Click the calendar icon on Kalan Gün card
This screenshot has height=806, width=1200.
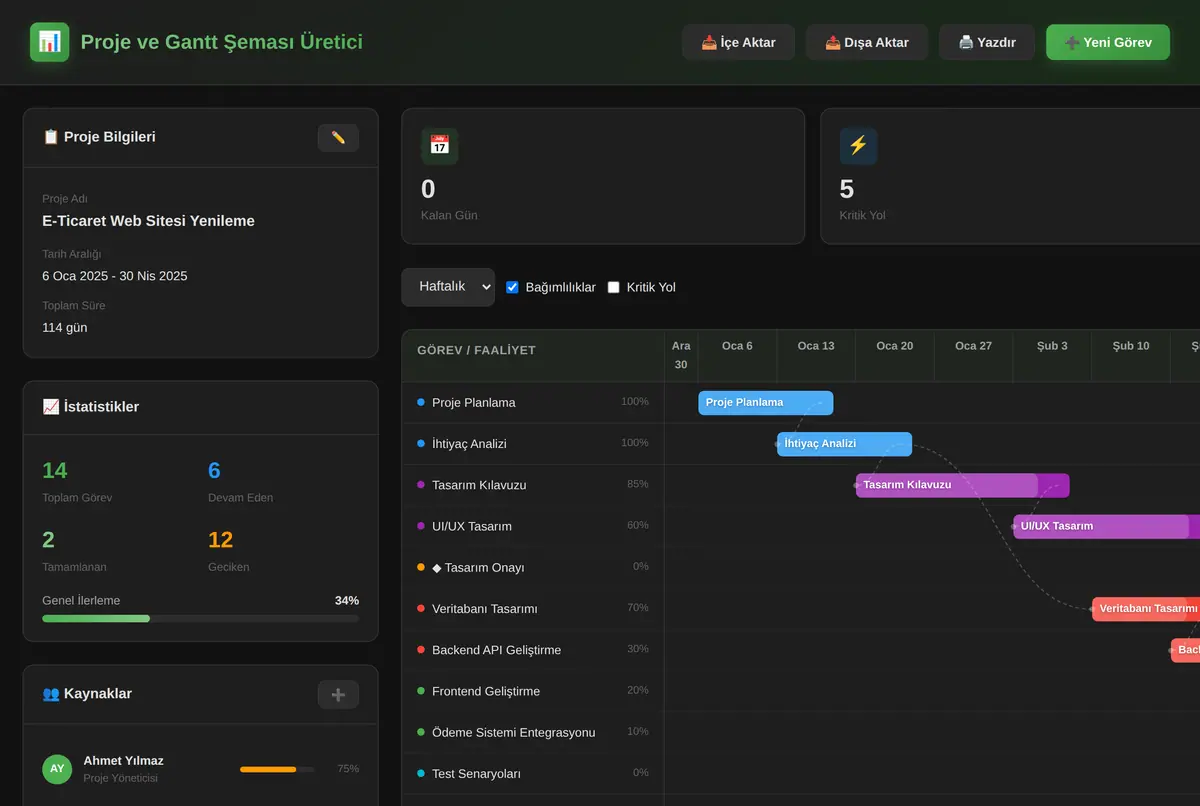point(440,146)
